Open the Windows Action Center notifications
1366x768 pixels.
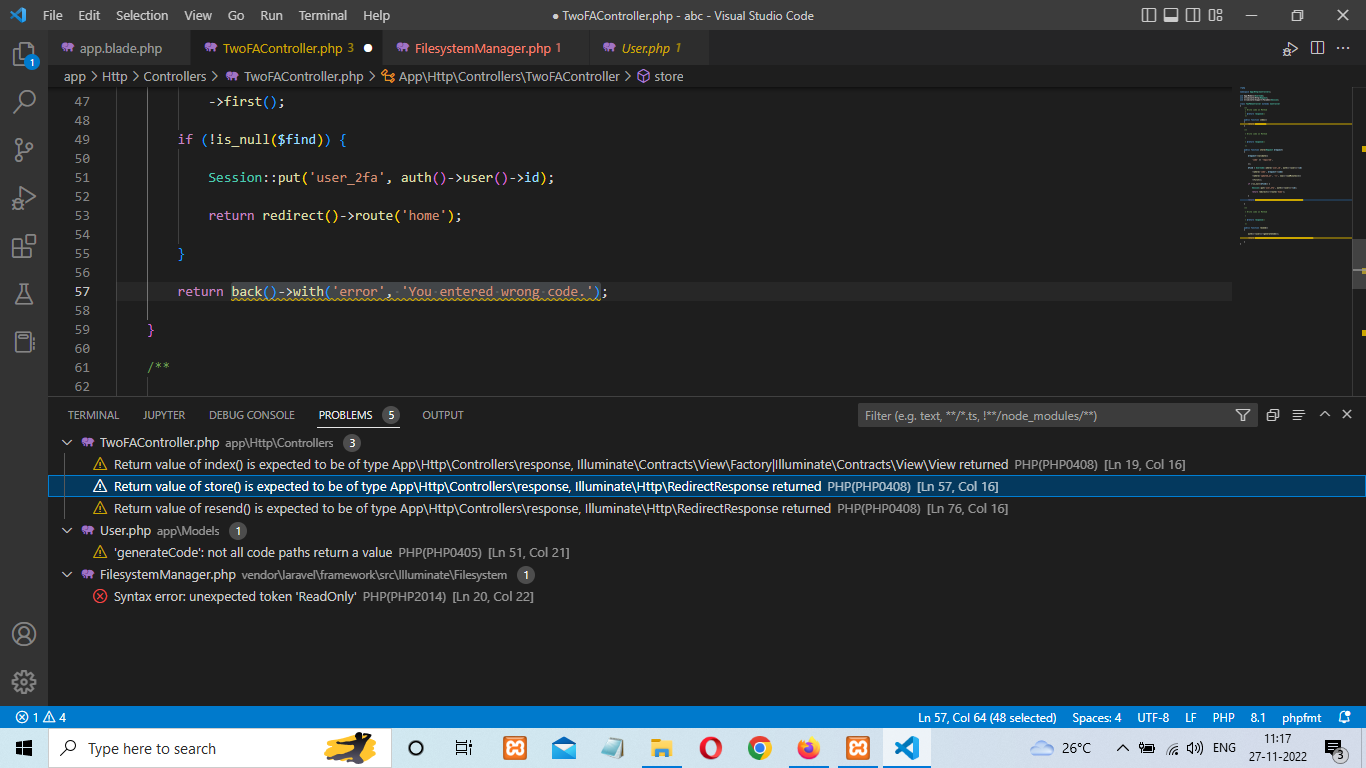(1334, 748)
